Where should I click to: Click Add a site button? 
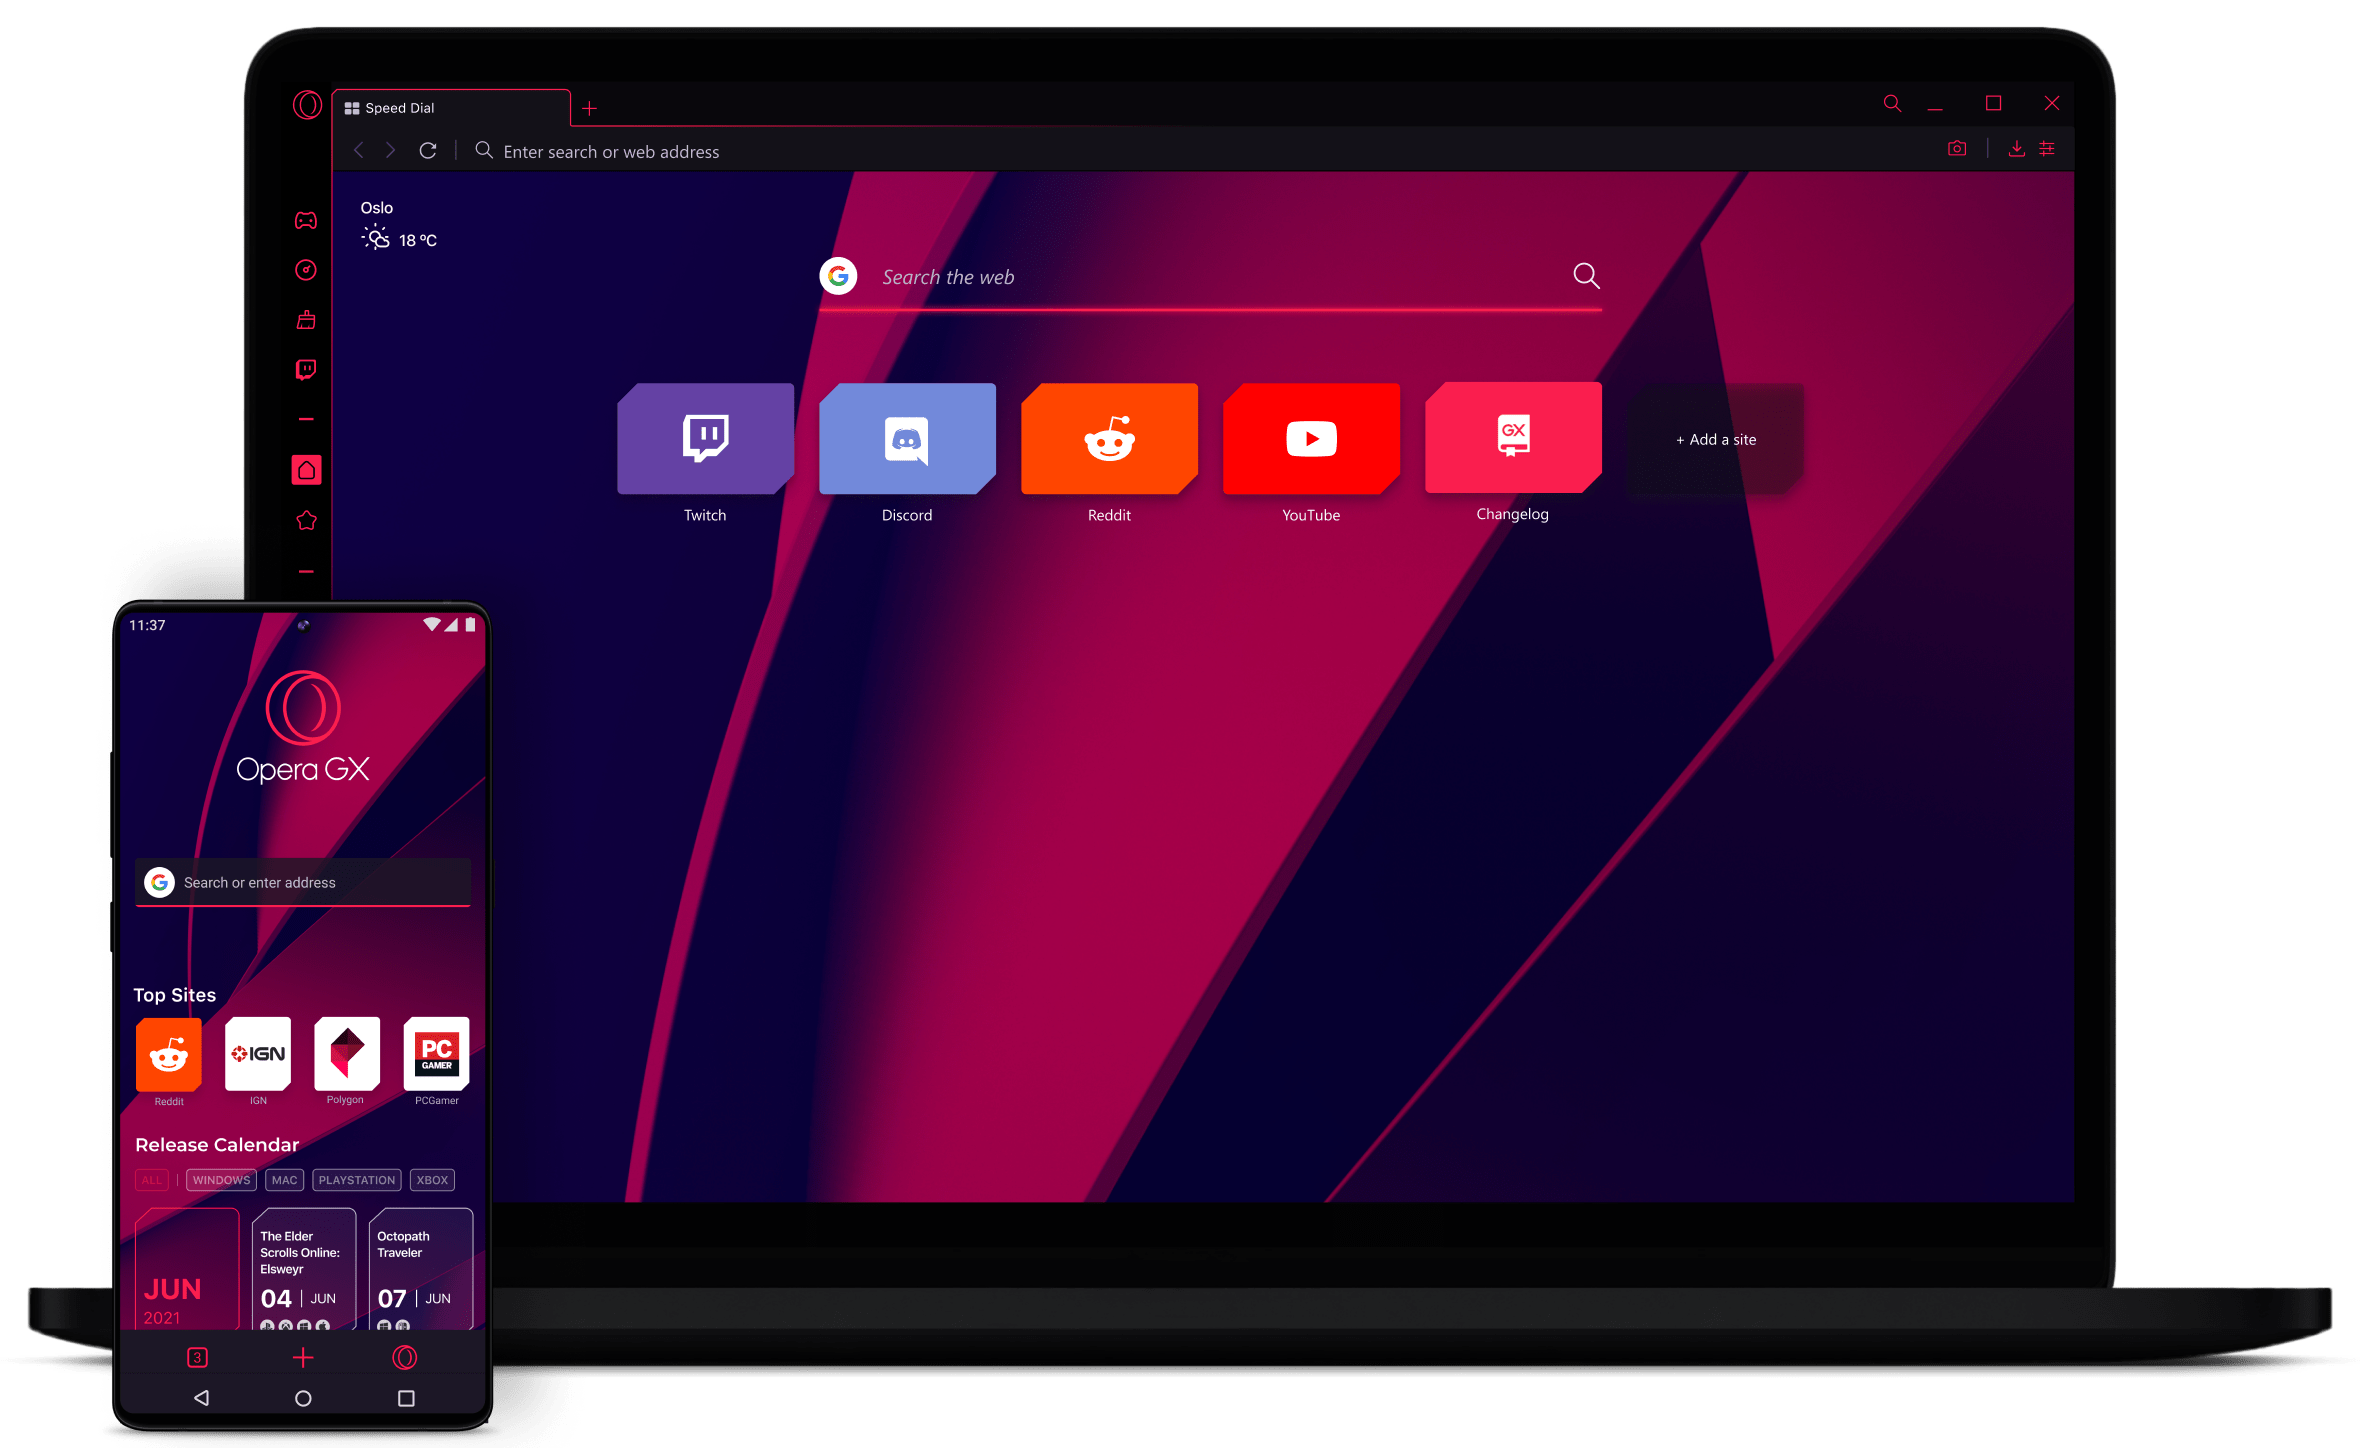point(1710,438)
